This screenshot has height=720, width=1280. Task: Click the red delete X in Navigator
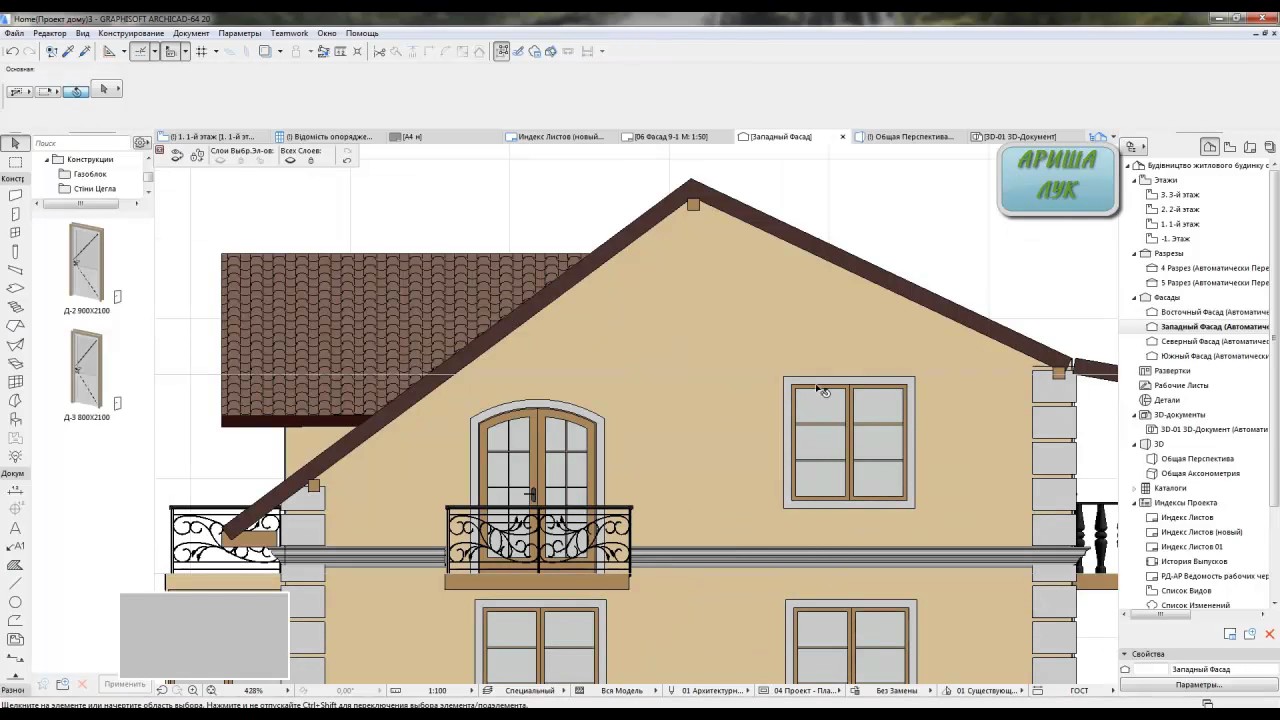1269,634
